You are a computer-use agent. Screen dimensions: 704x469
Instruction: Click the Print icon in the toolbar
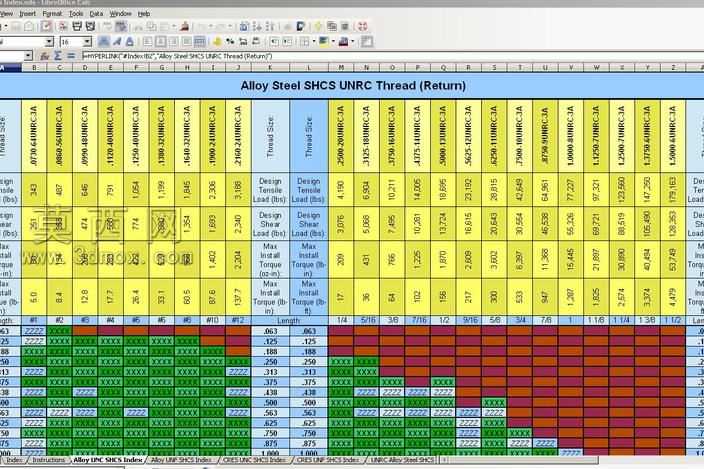(x=77, y=26)
